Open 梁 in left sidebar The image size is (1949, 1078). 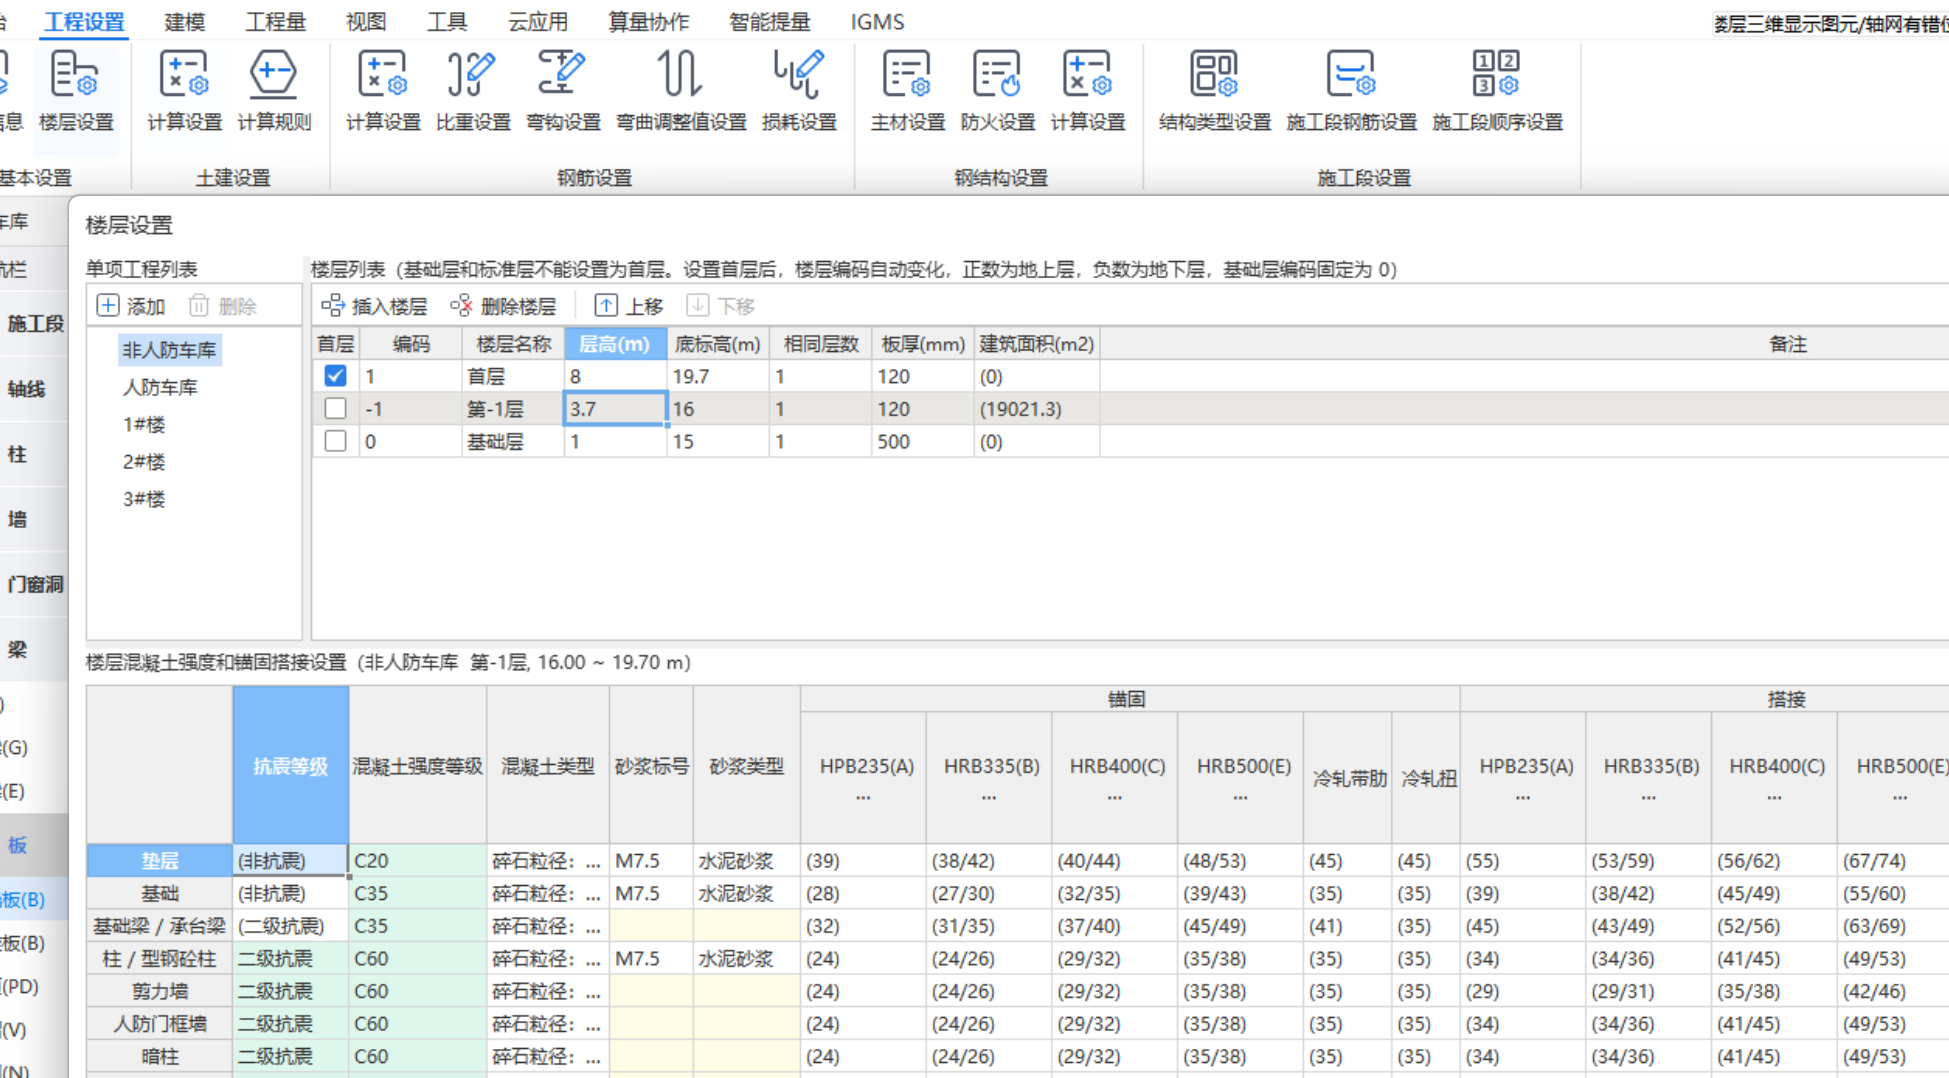(x=18, y=649)
